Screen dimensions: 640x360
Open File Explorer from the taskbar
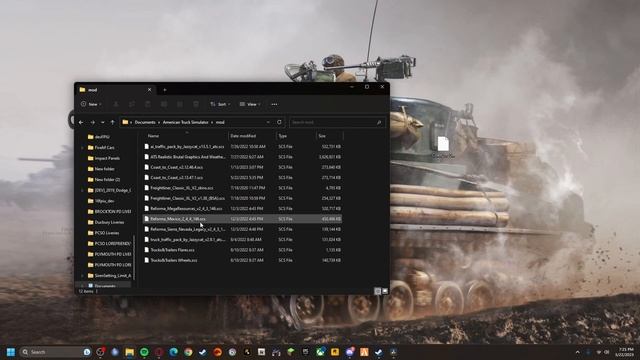[130, 352]
